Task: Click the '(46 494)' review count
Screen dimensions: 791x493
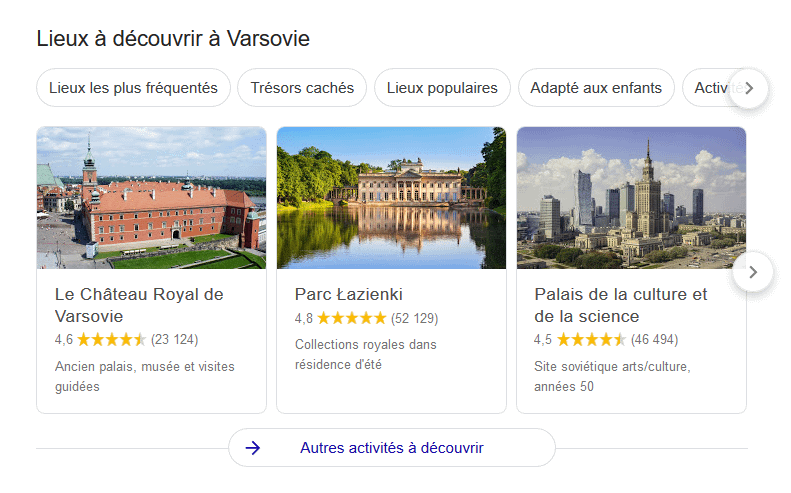Action: click(654, 340)
